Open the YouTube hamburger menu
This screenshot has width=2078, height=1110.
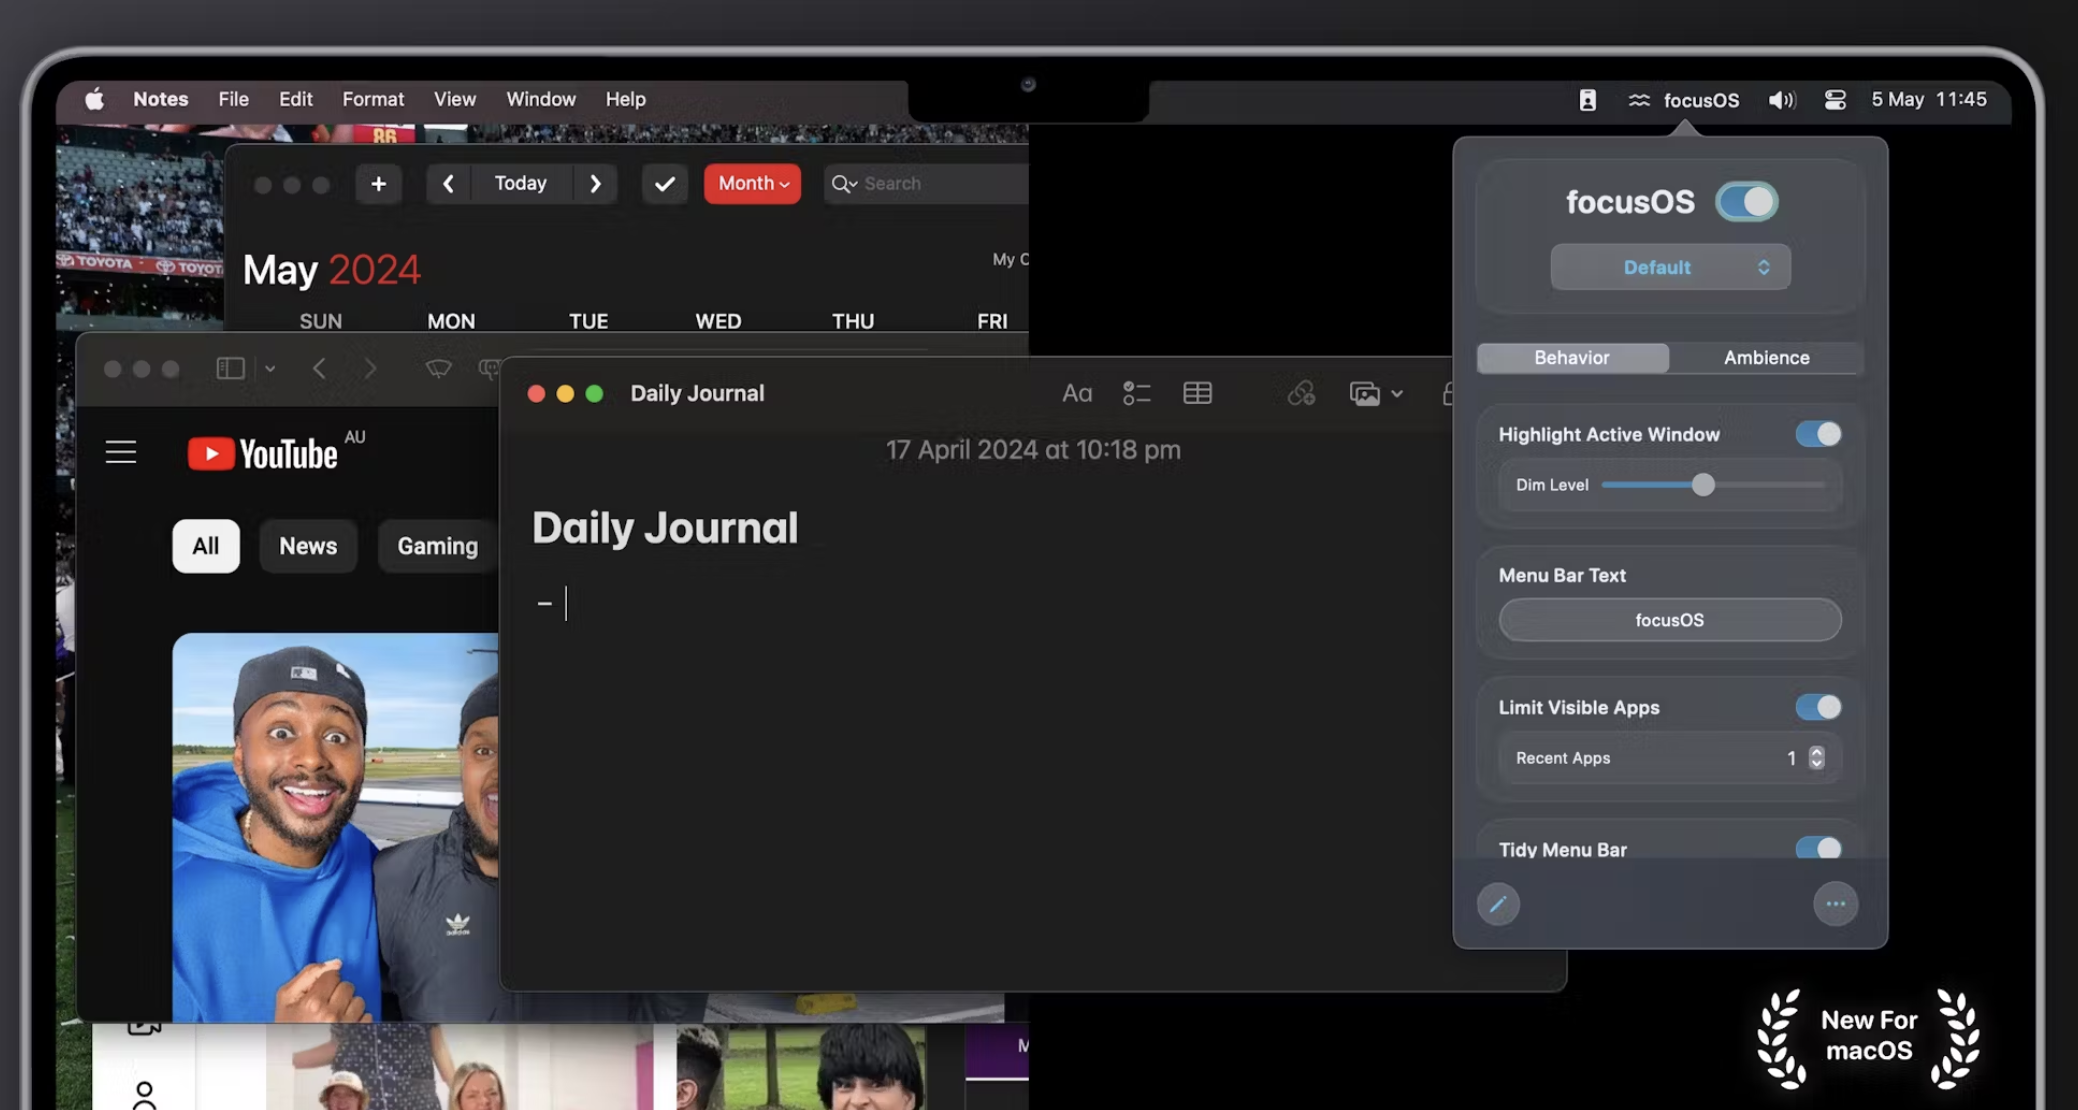(121, 452)
